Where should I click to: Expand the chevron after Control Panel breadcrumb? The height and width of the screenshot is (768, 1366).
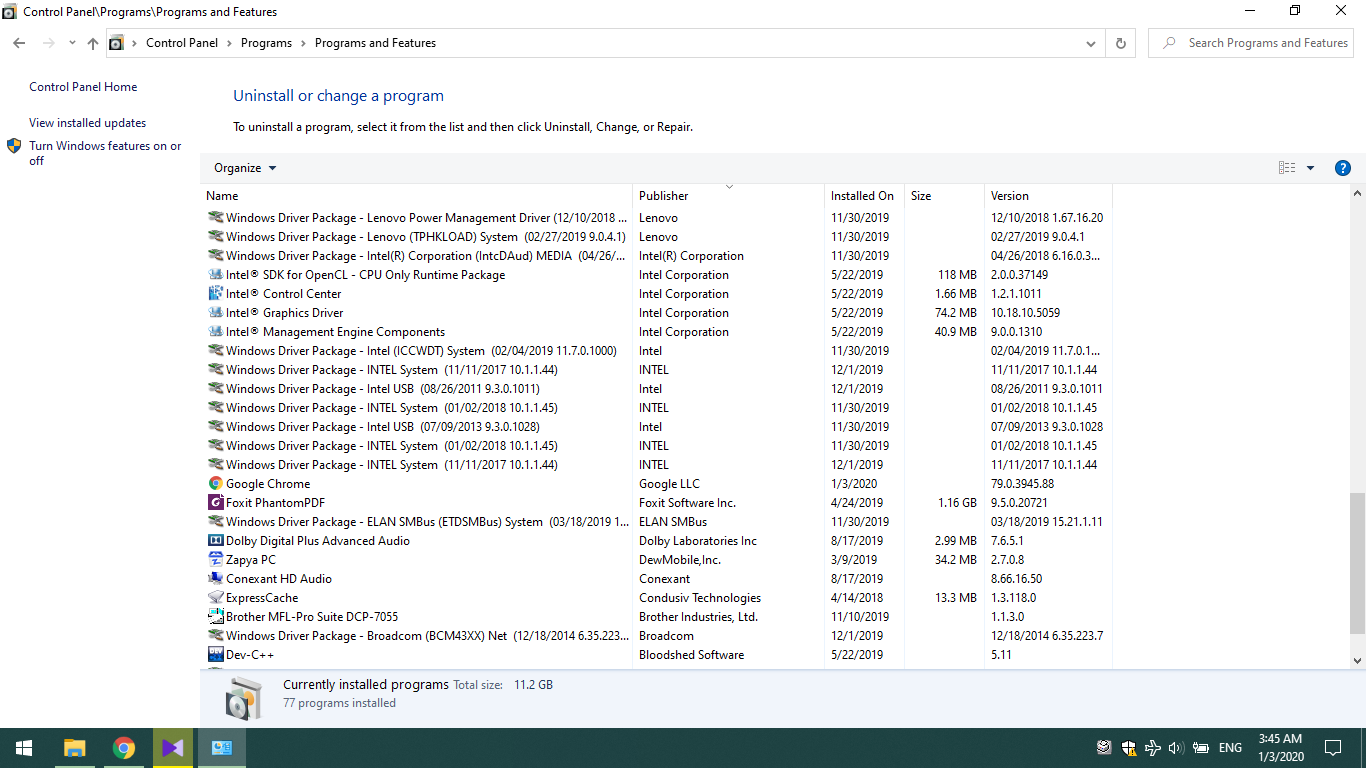coord(228,43)
